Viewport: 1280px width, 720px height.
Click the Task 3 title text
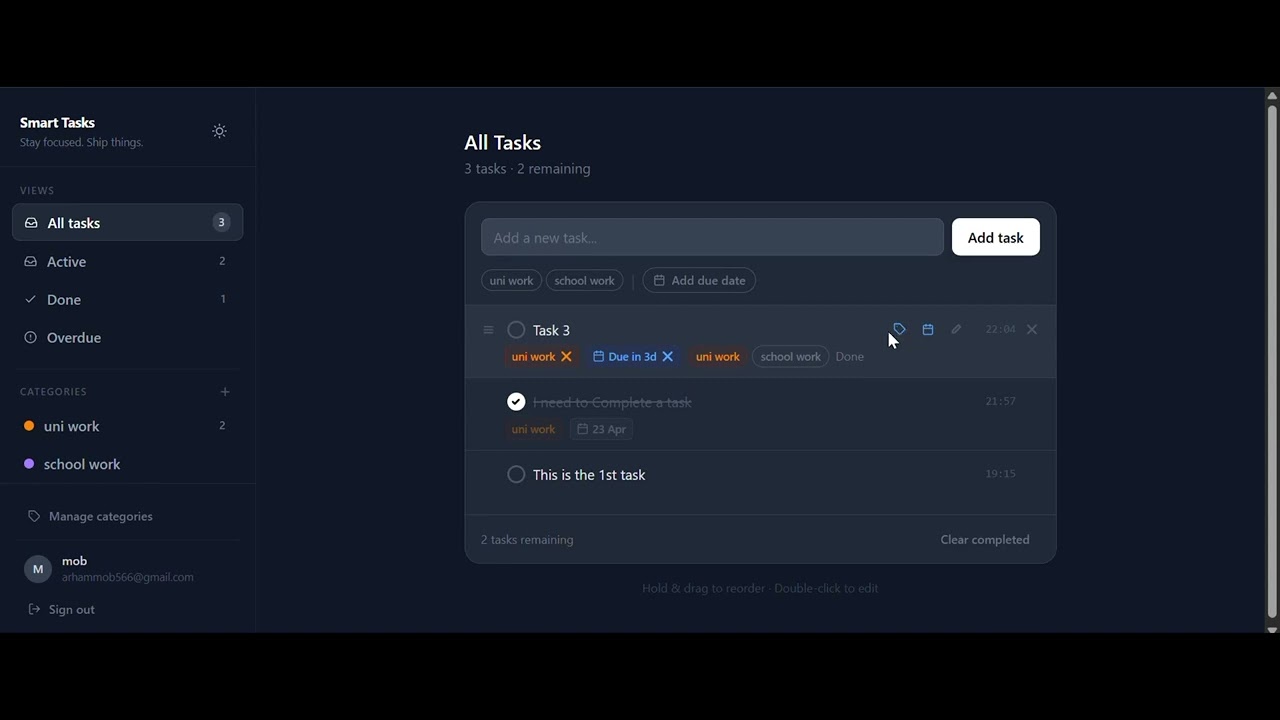(x=551, y=330)
